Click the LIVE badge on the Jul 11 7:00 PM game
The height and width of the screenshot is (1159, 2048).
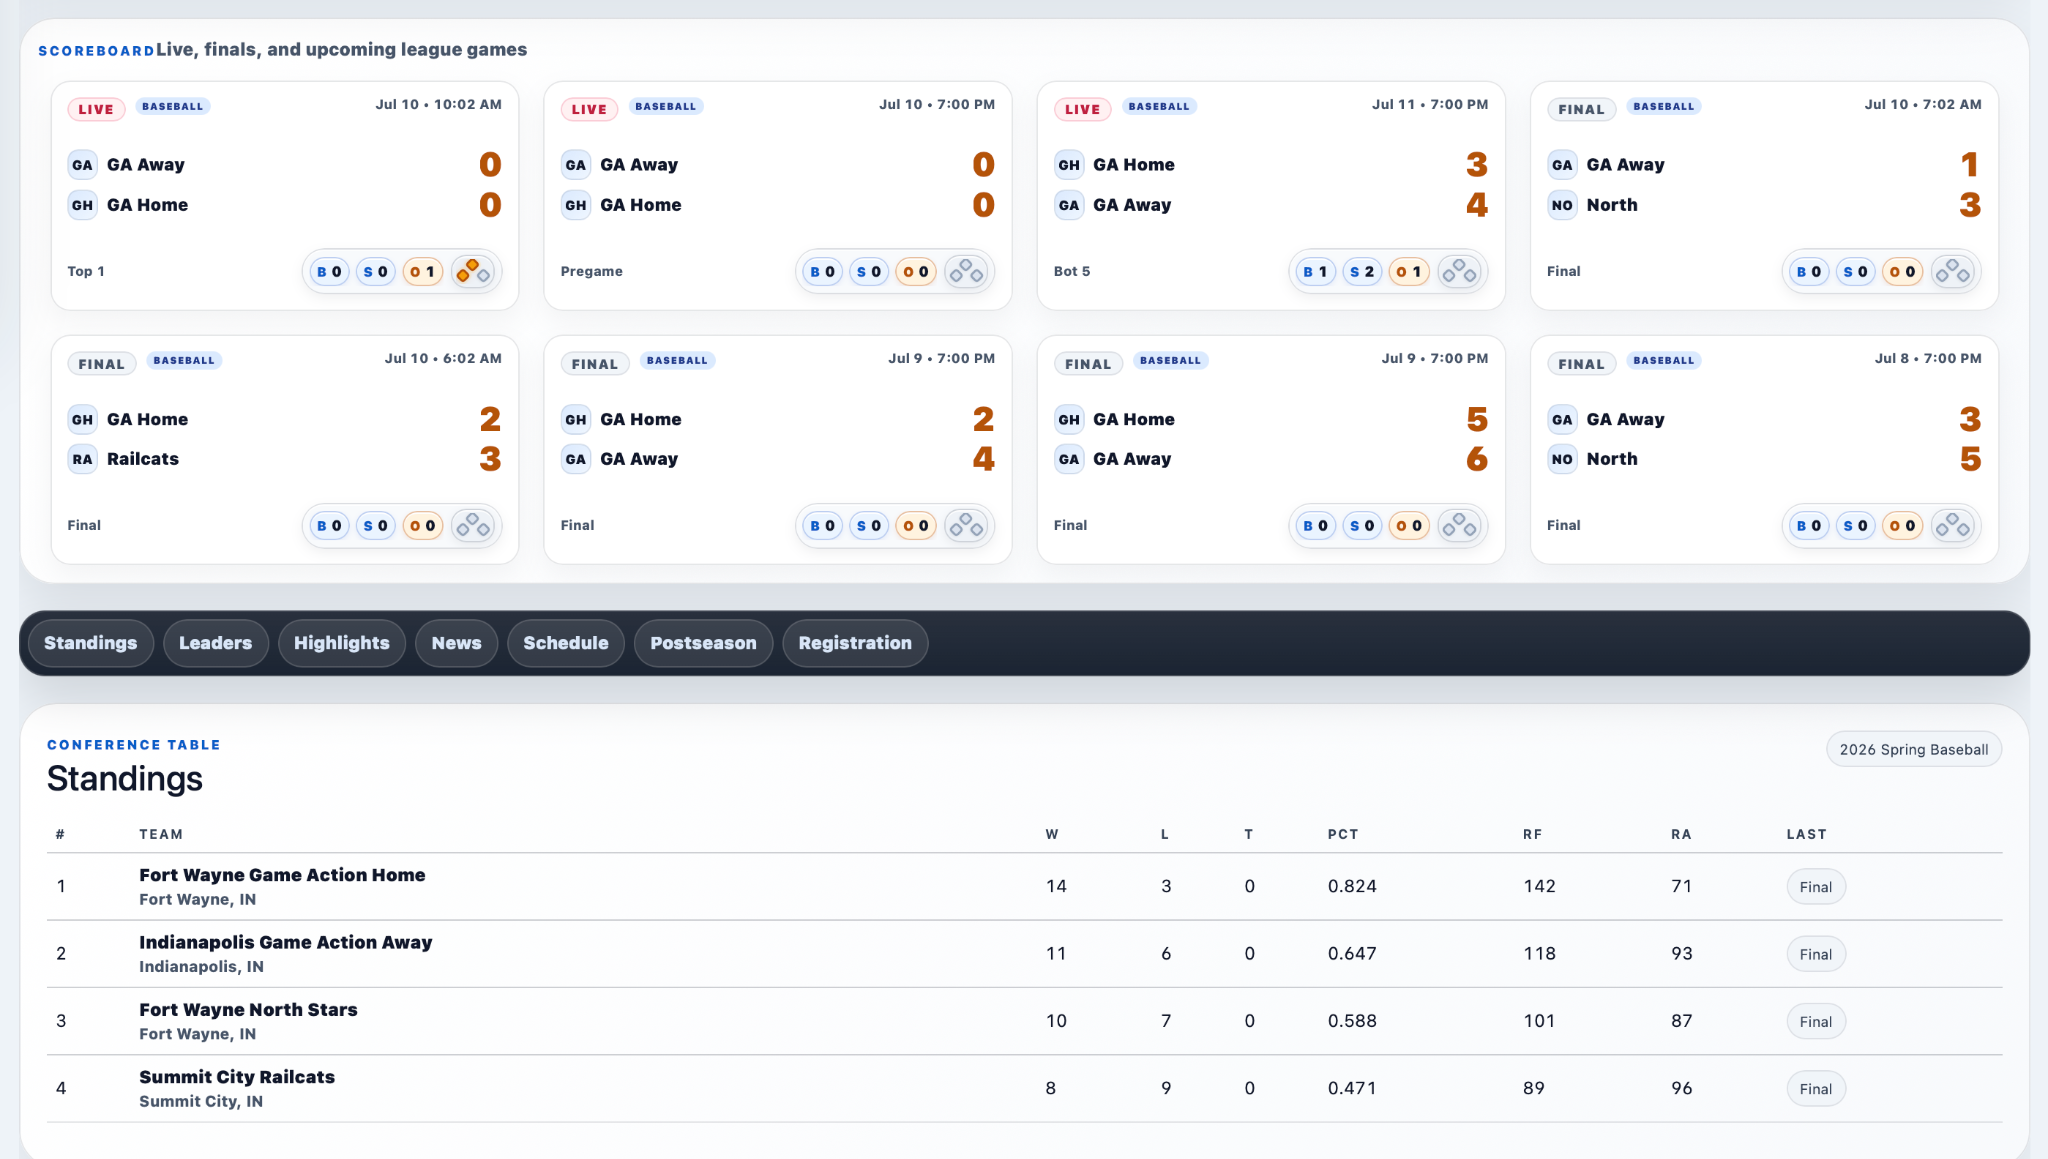(x=1083, y=110)
